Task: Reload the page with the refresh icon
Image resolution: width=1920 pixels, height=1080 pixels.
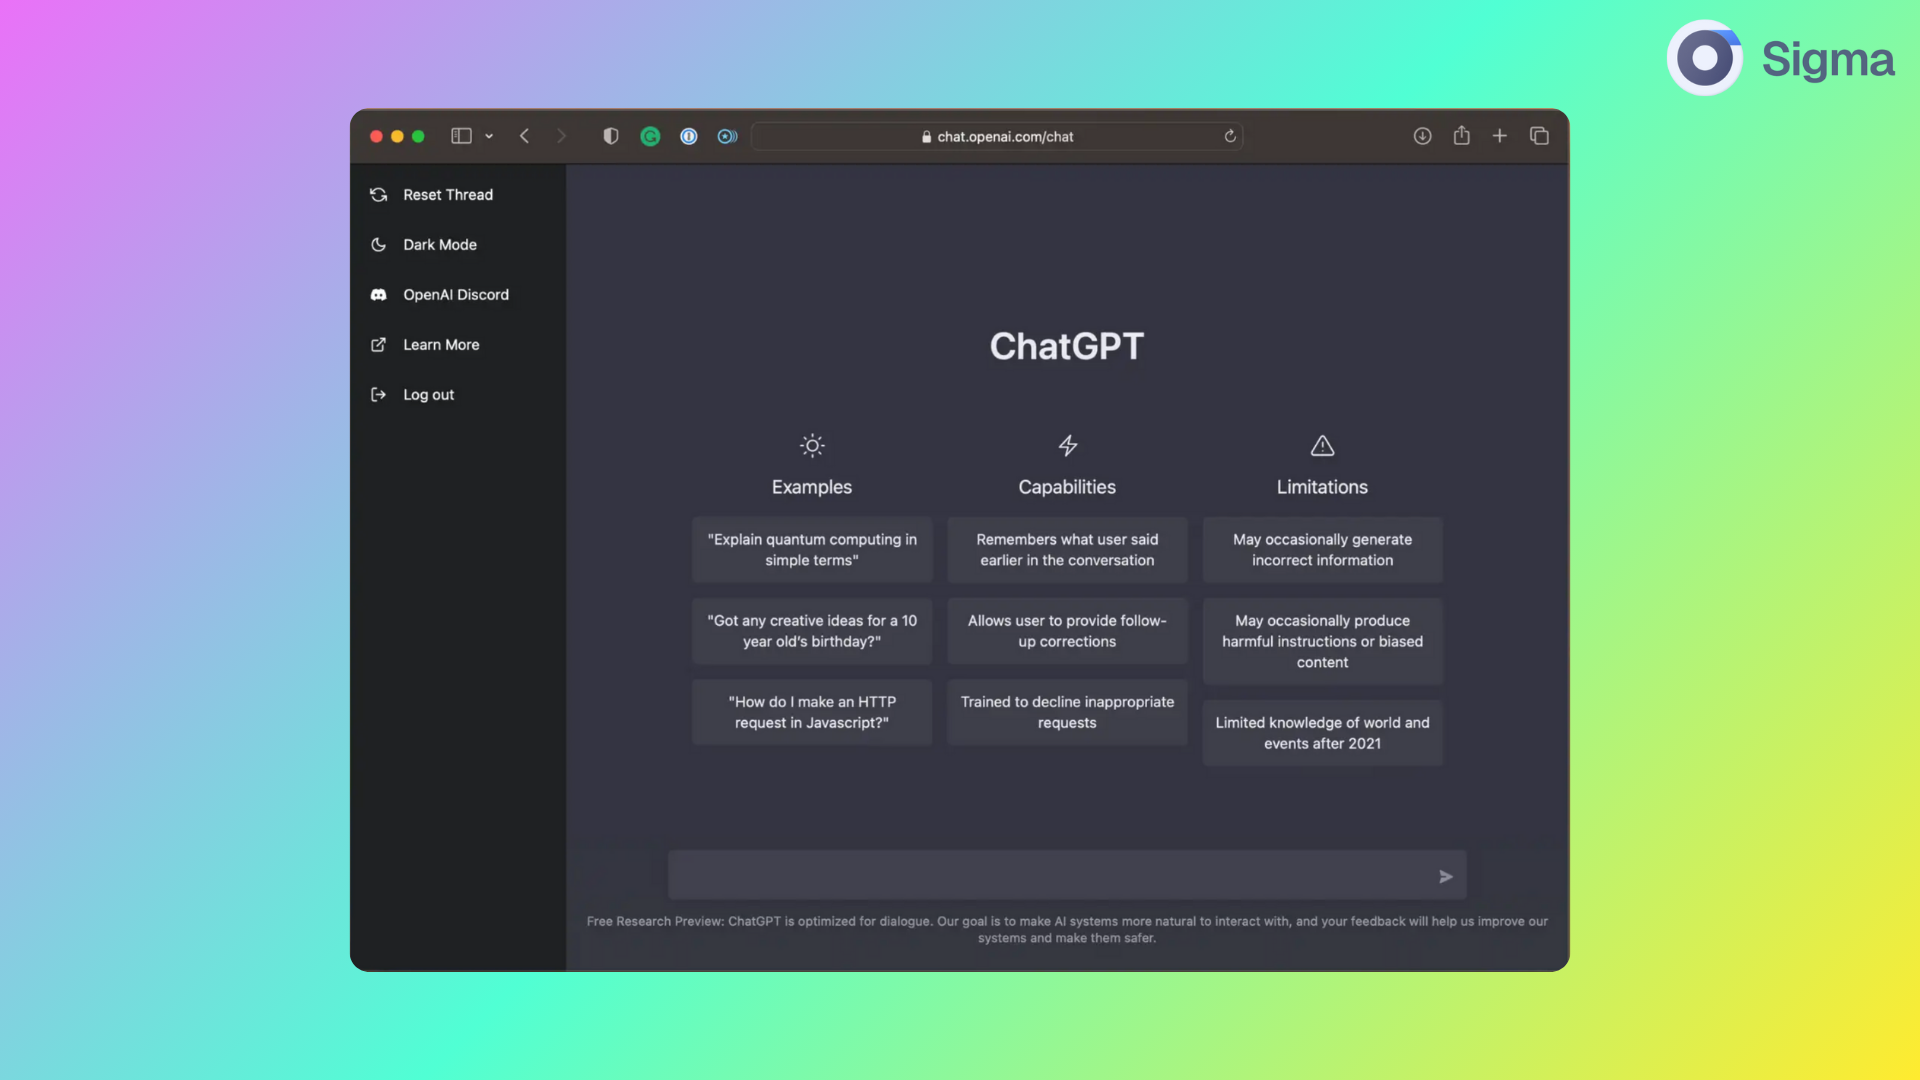Action: click(1230, 136)
